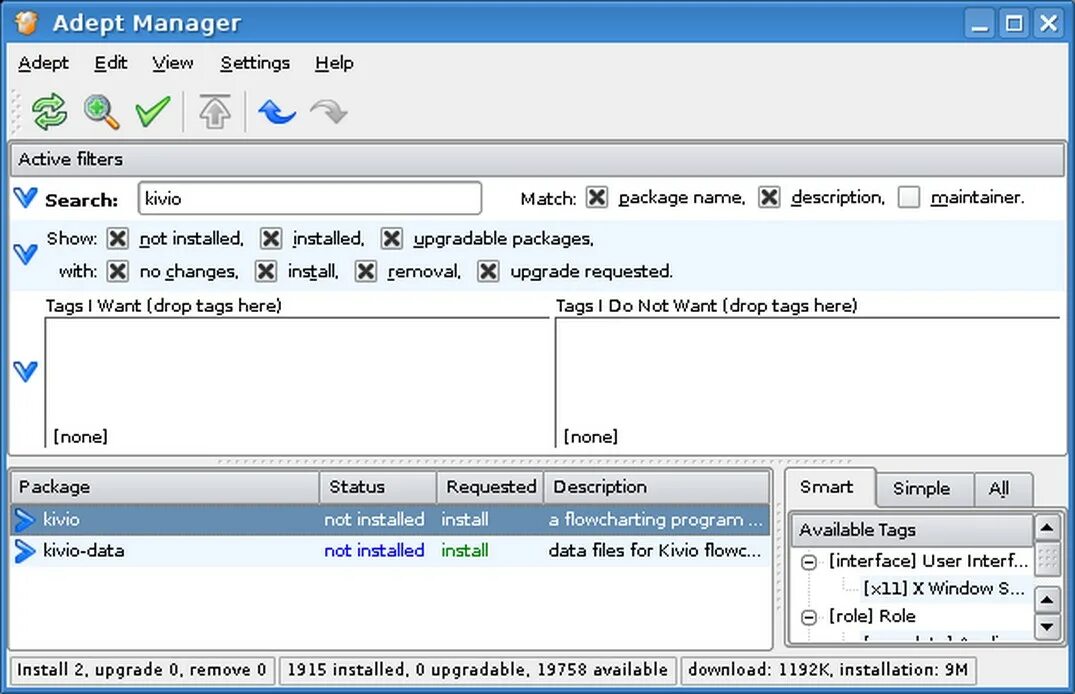Click 'Install 2, upgrade 0, remove 0' status
This screenshot has width=1075, height=694.
(142, 670)
